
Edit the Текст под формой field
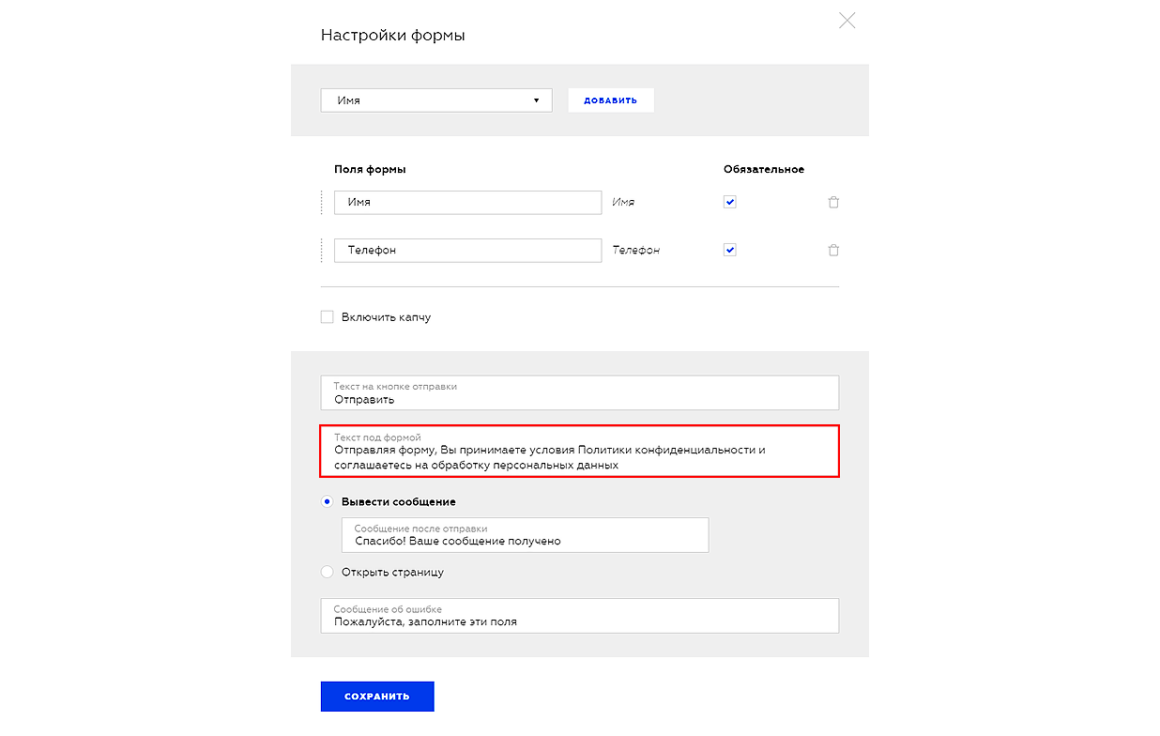[580, 451]
